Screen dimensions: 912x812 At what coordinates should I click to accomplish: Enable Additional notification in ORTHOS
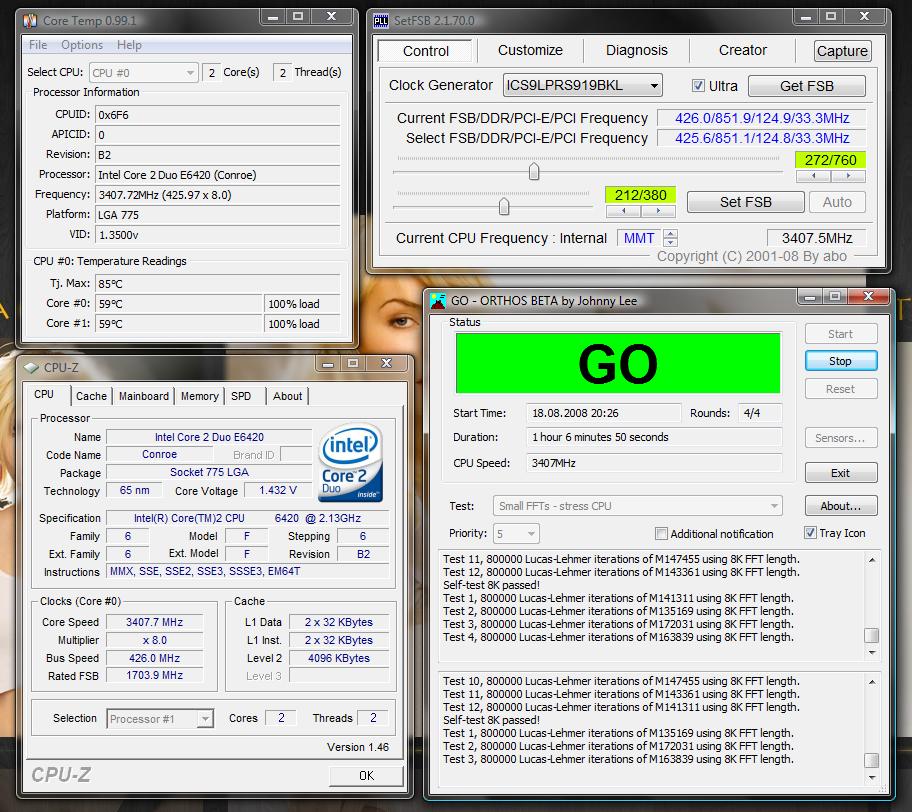(x=661, y=533)
